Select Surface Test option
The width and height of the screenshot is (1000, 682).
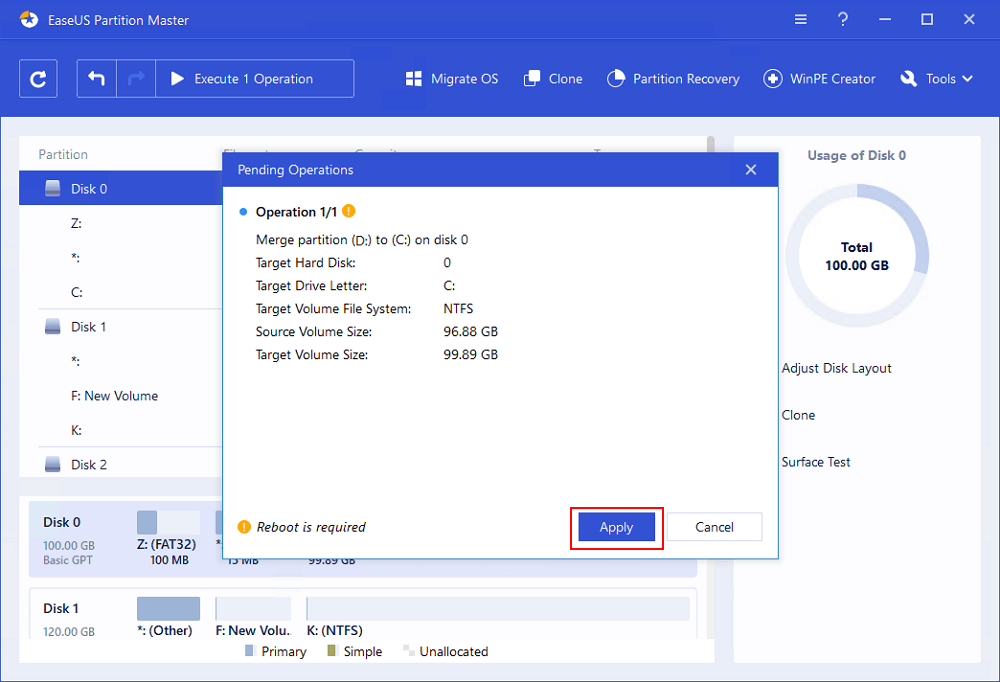(816, 462)
